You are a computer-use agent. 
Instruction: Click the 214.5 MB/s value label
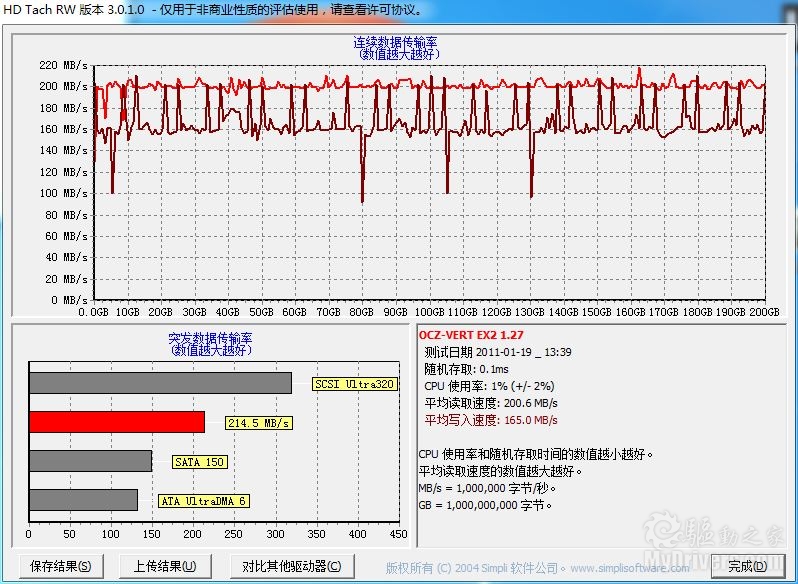click(259, 423)
